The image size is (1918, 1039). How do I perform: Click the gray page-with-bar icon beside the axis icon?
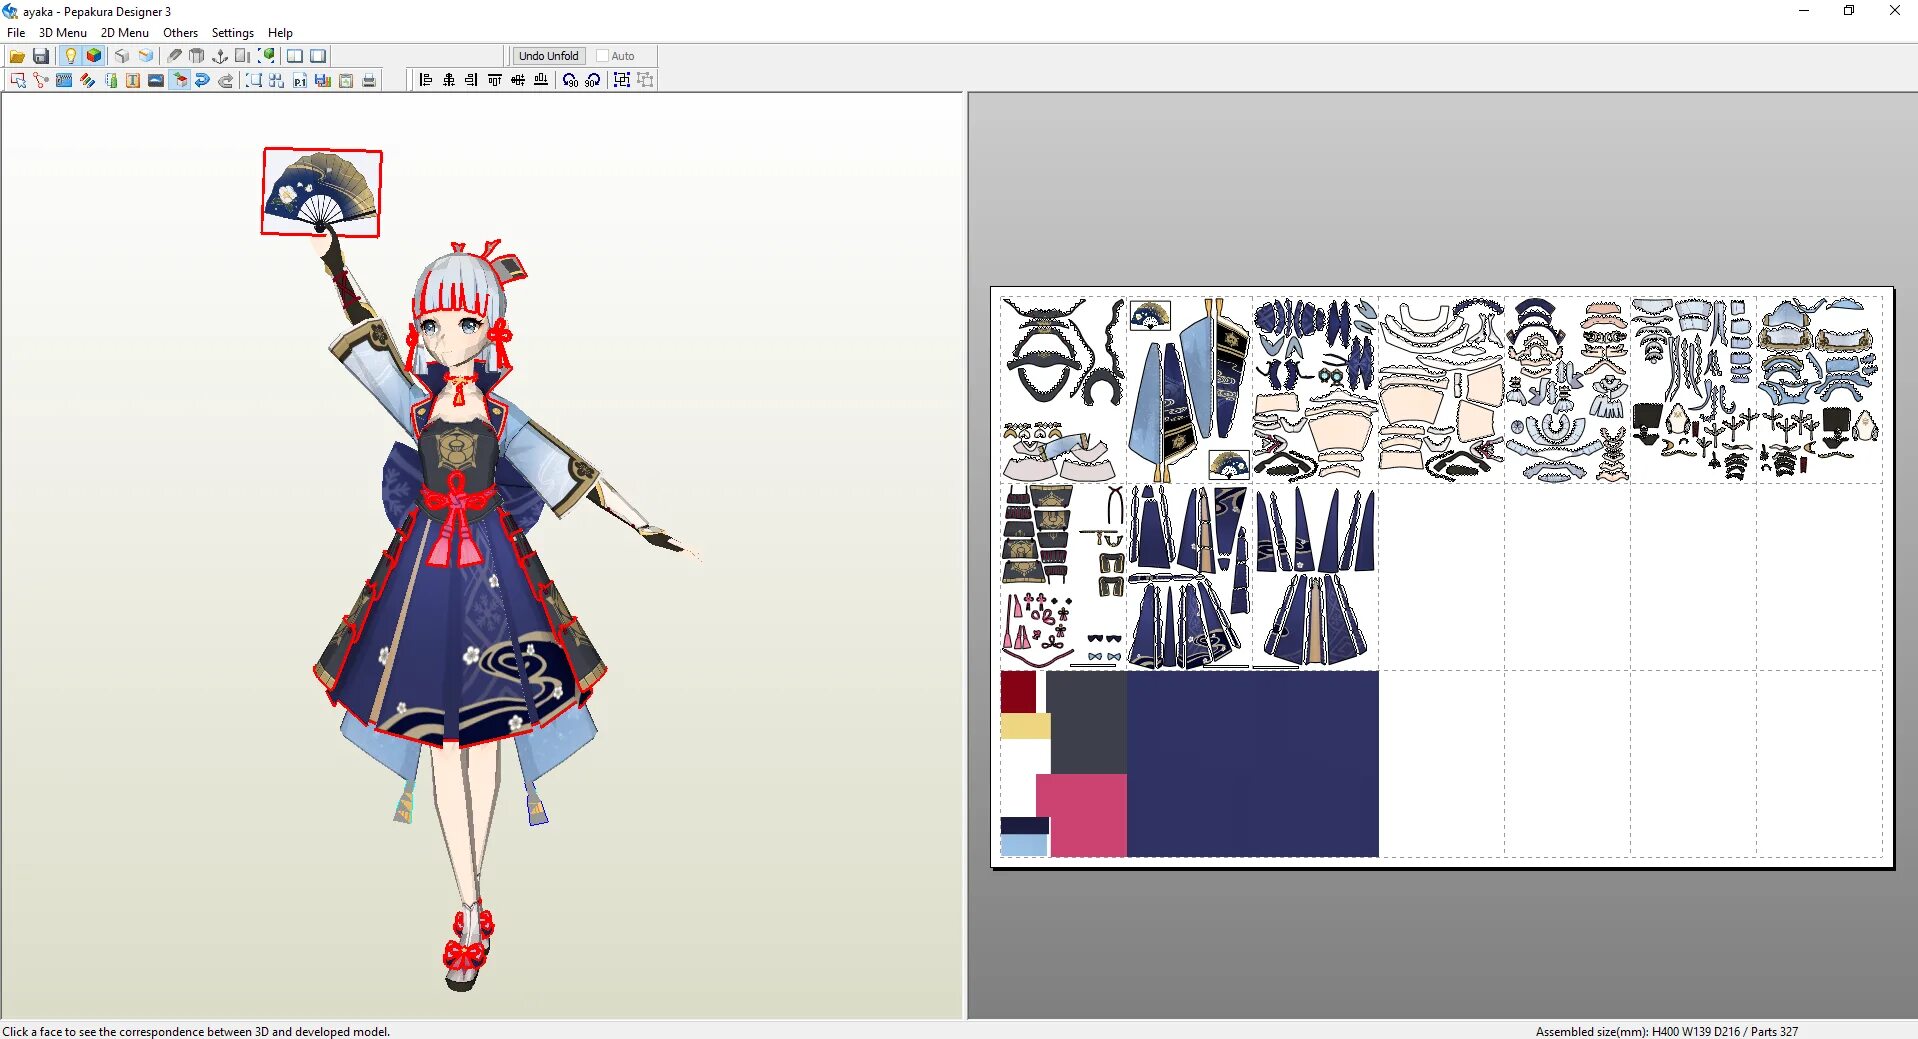243,56
